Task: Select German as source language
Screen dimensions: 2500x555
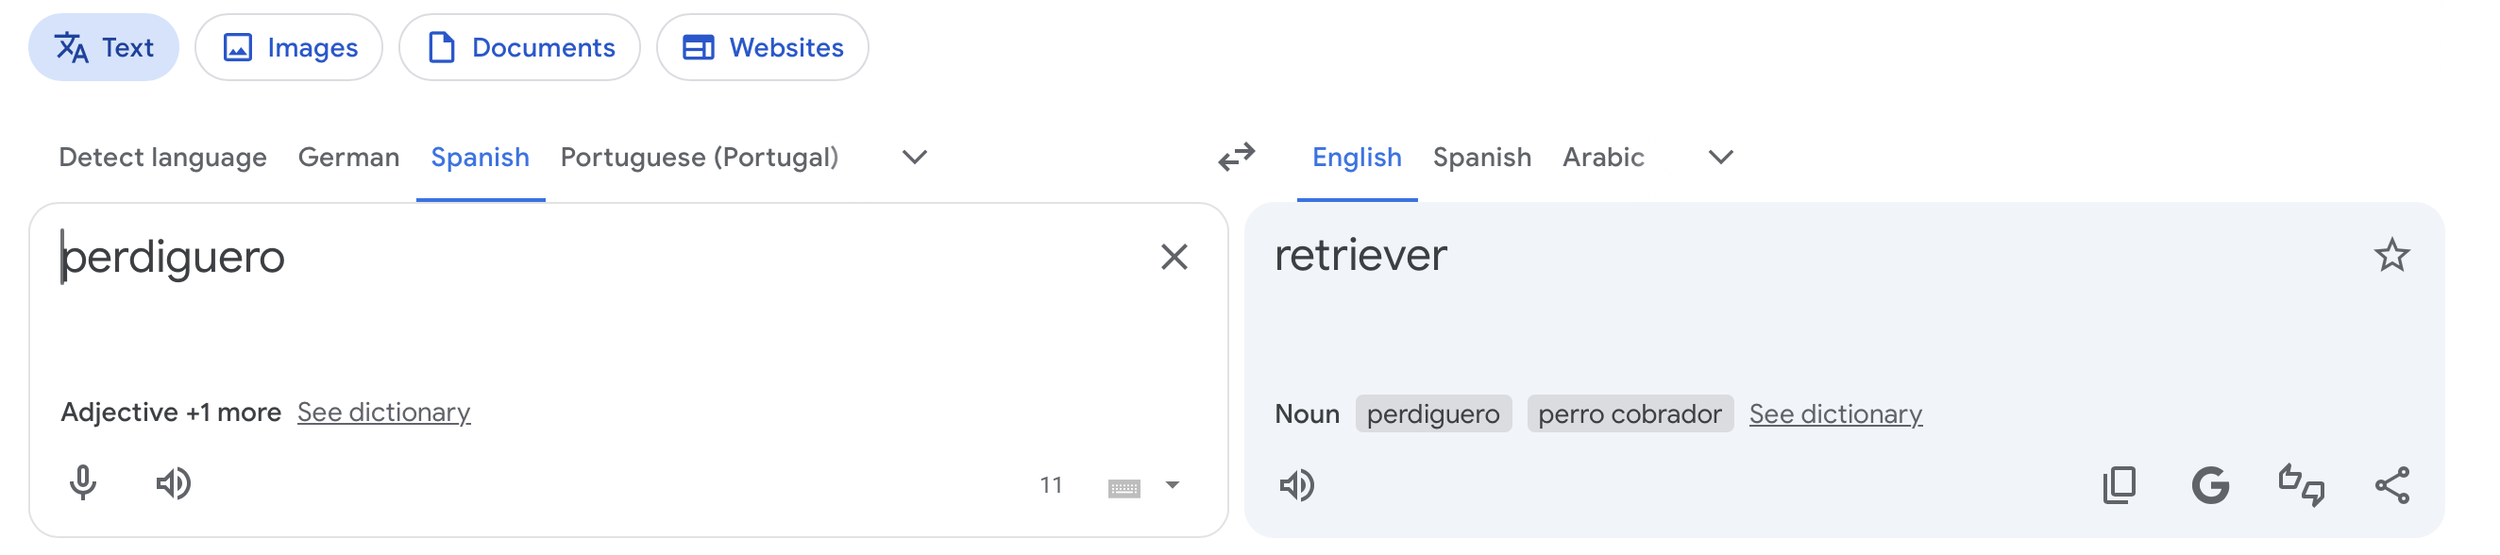Action: point(348,157)
